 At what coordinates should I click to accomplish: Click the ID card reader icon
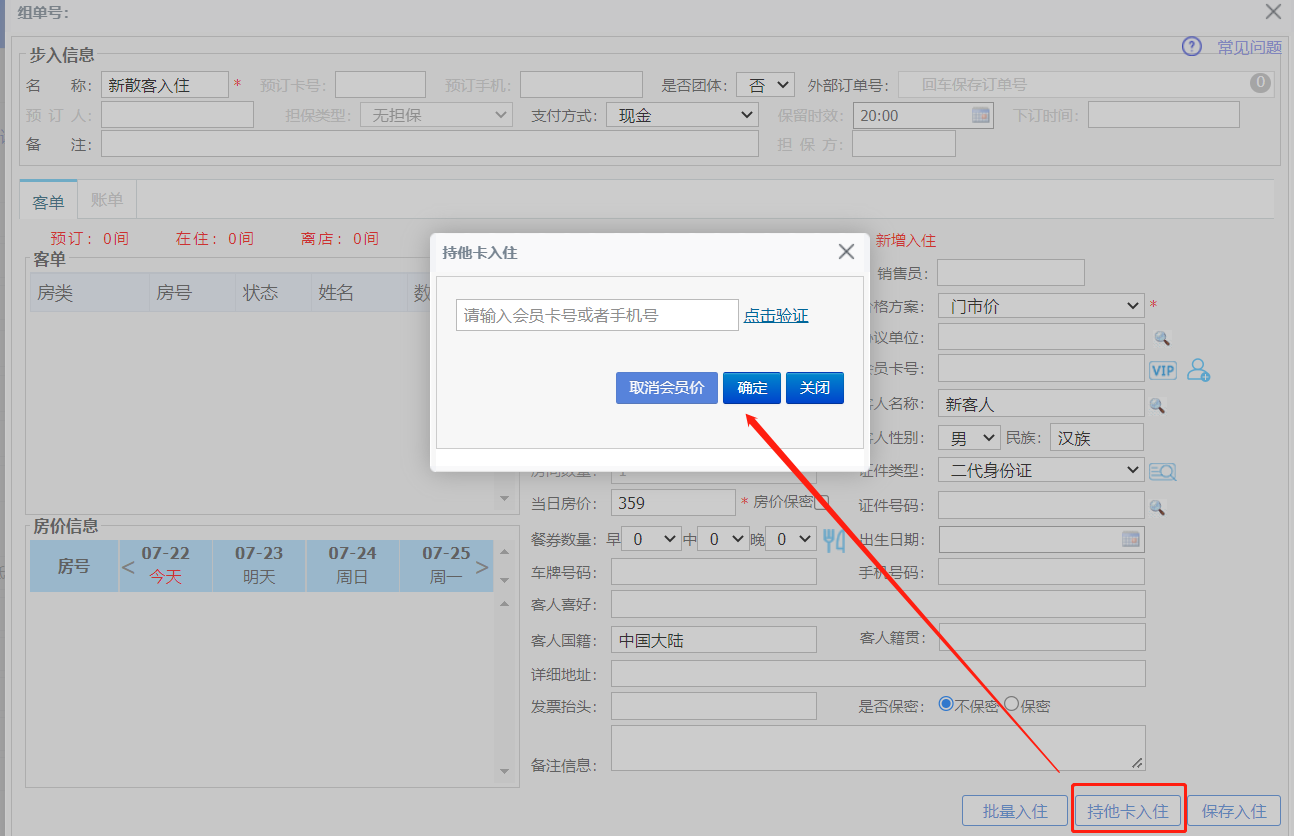coord(1162,471)
